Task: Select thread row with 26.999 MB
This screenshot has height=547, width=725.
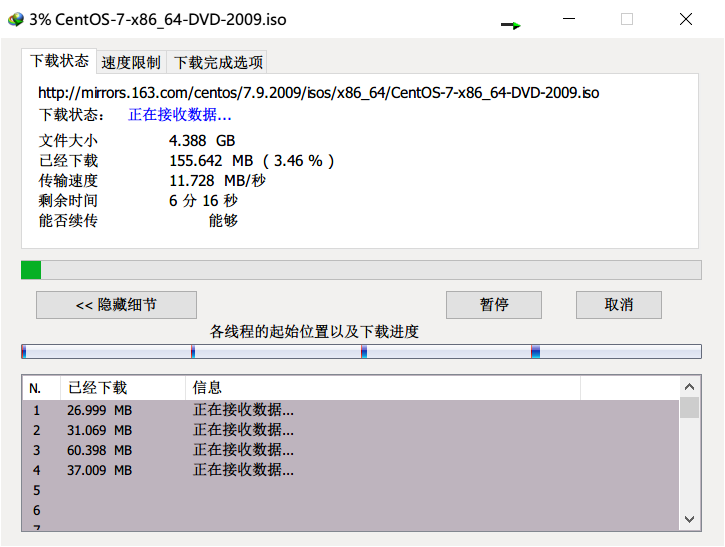Action: click(x=351, y=410)
